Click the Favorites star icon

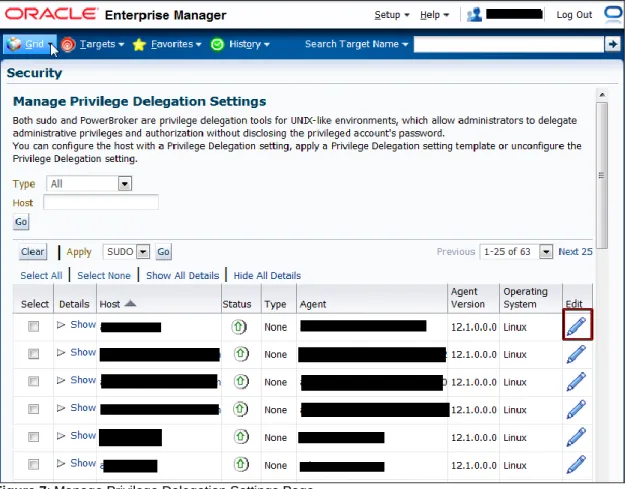point(139,44)
